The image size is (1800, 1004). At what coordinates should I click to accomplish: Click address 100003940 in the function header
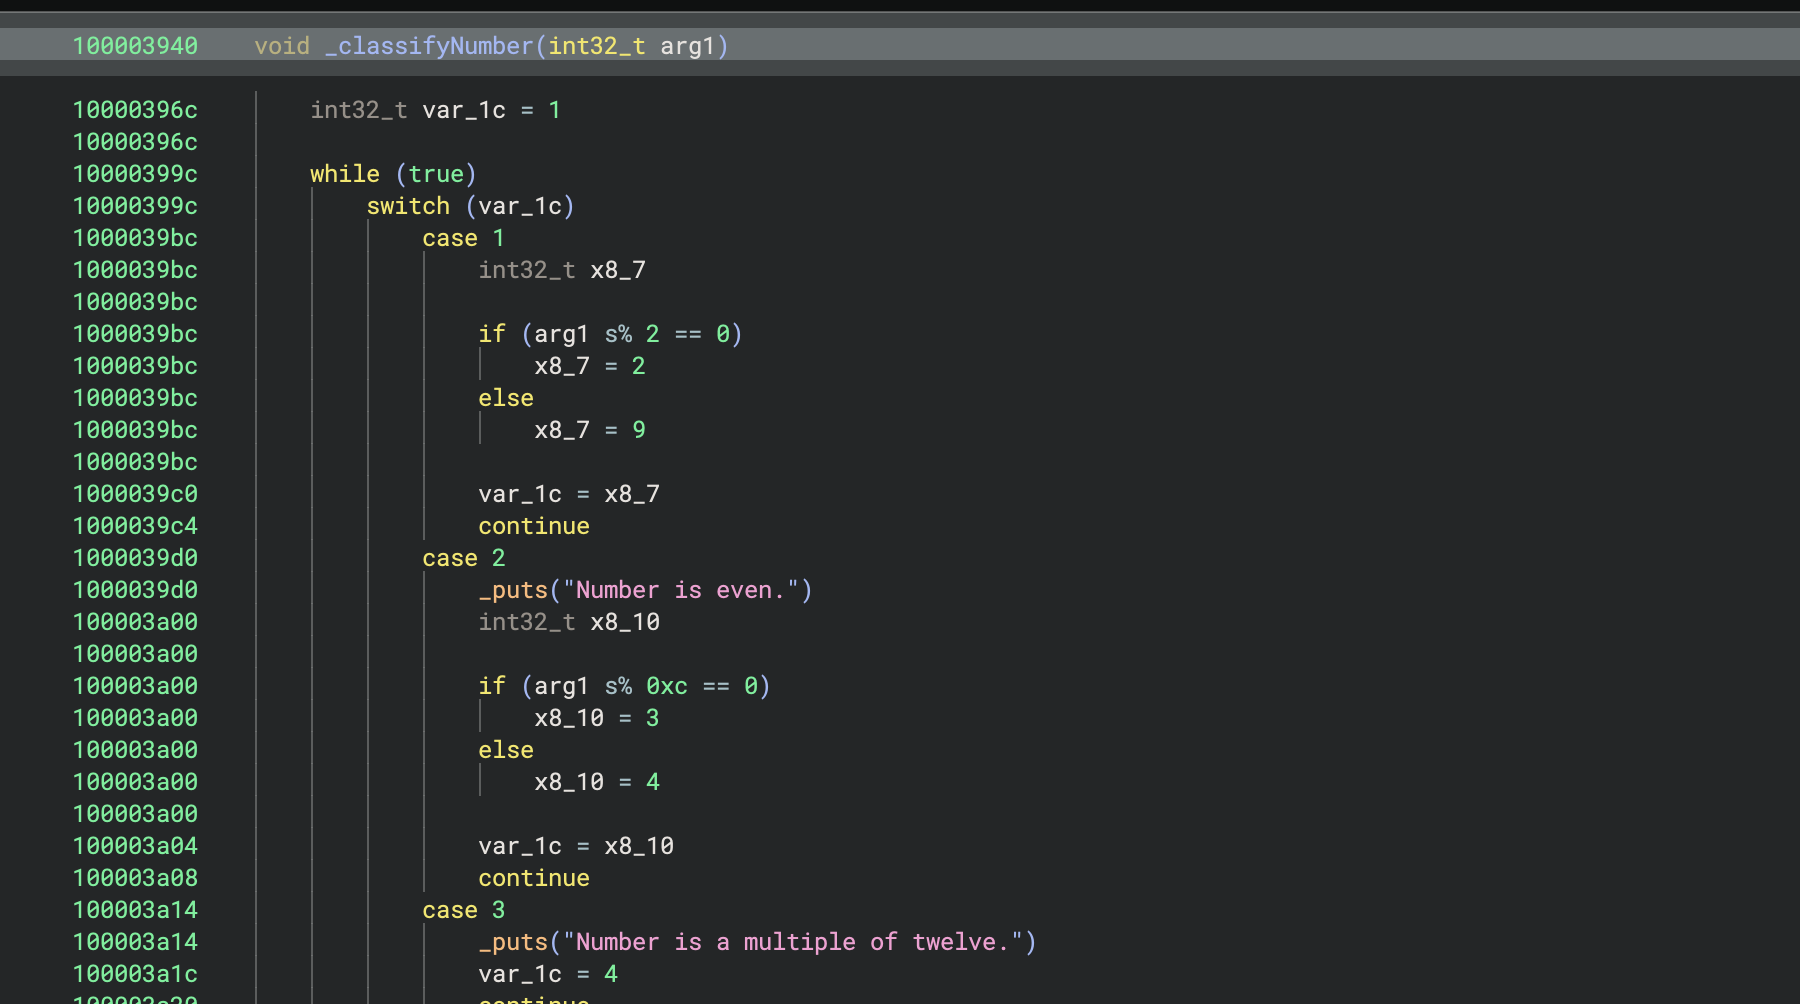coord(135,46)
